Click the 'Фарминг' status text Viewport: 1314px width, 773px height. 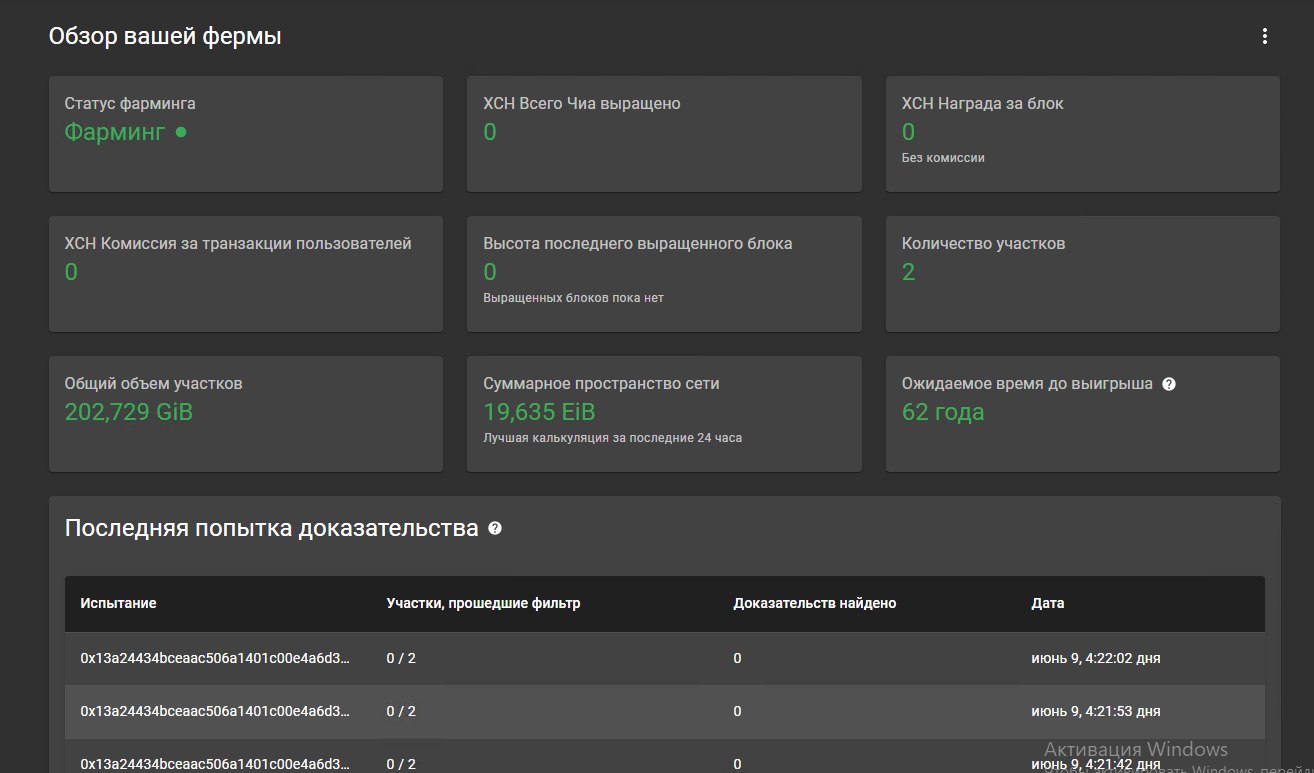(x=114, y=132)
